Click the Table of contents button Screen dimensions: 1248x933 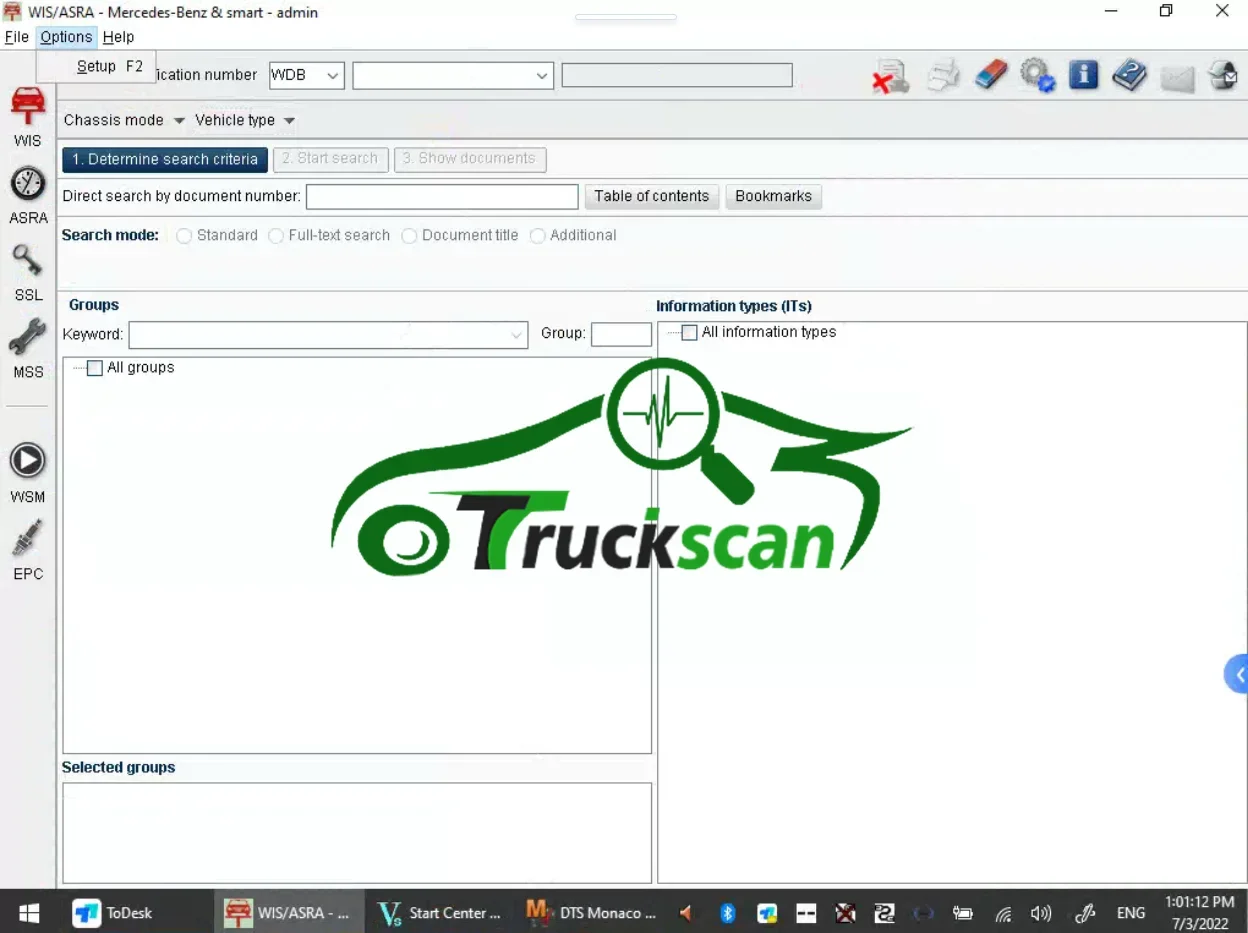(x=651, y=196)
